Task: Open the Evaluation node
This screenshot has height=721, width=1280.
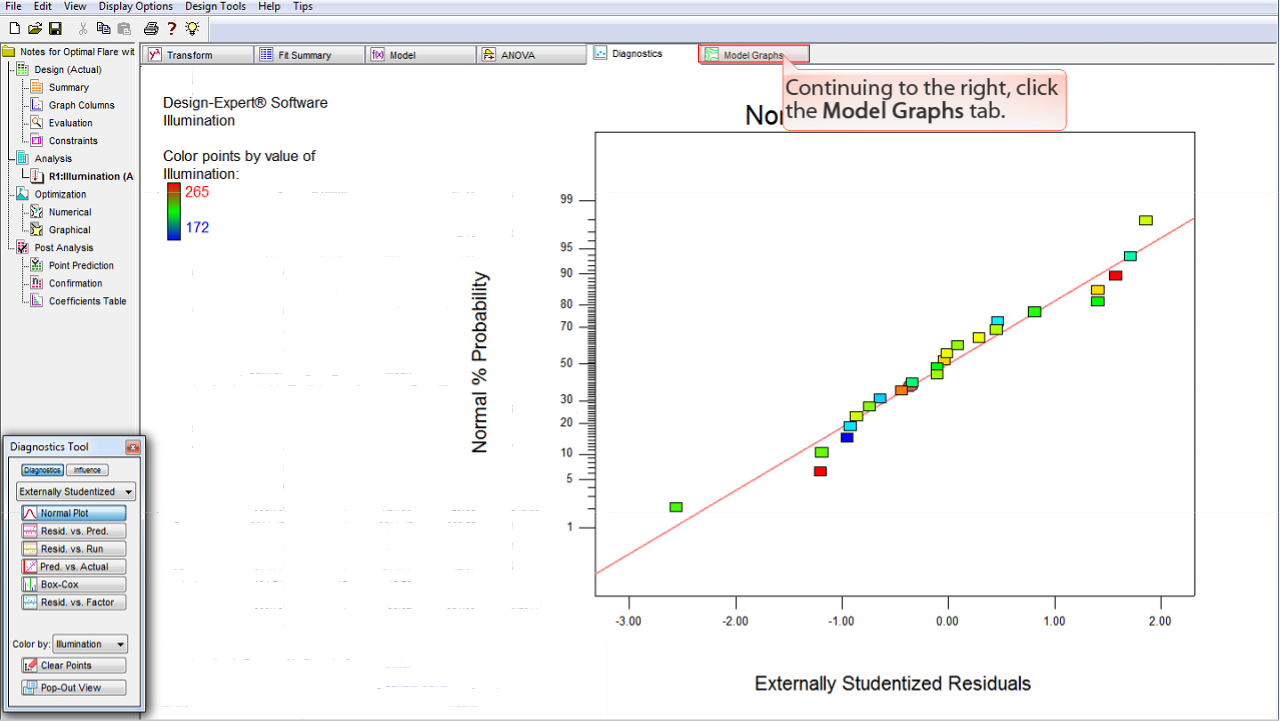Action: pyautogui.click(x=62, y=123)
